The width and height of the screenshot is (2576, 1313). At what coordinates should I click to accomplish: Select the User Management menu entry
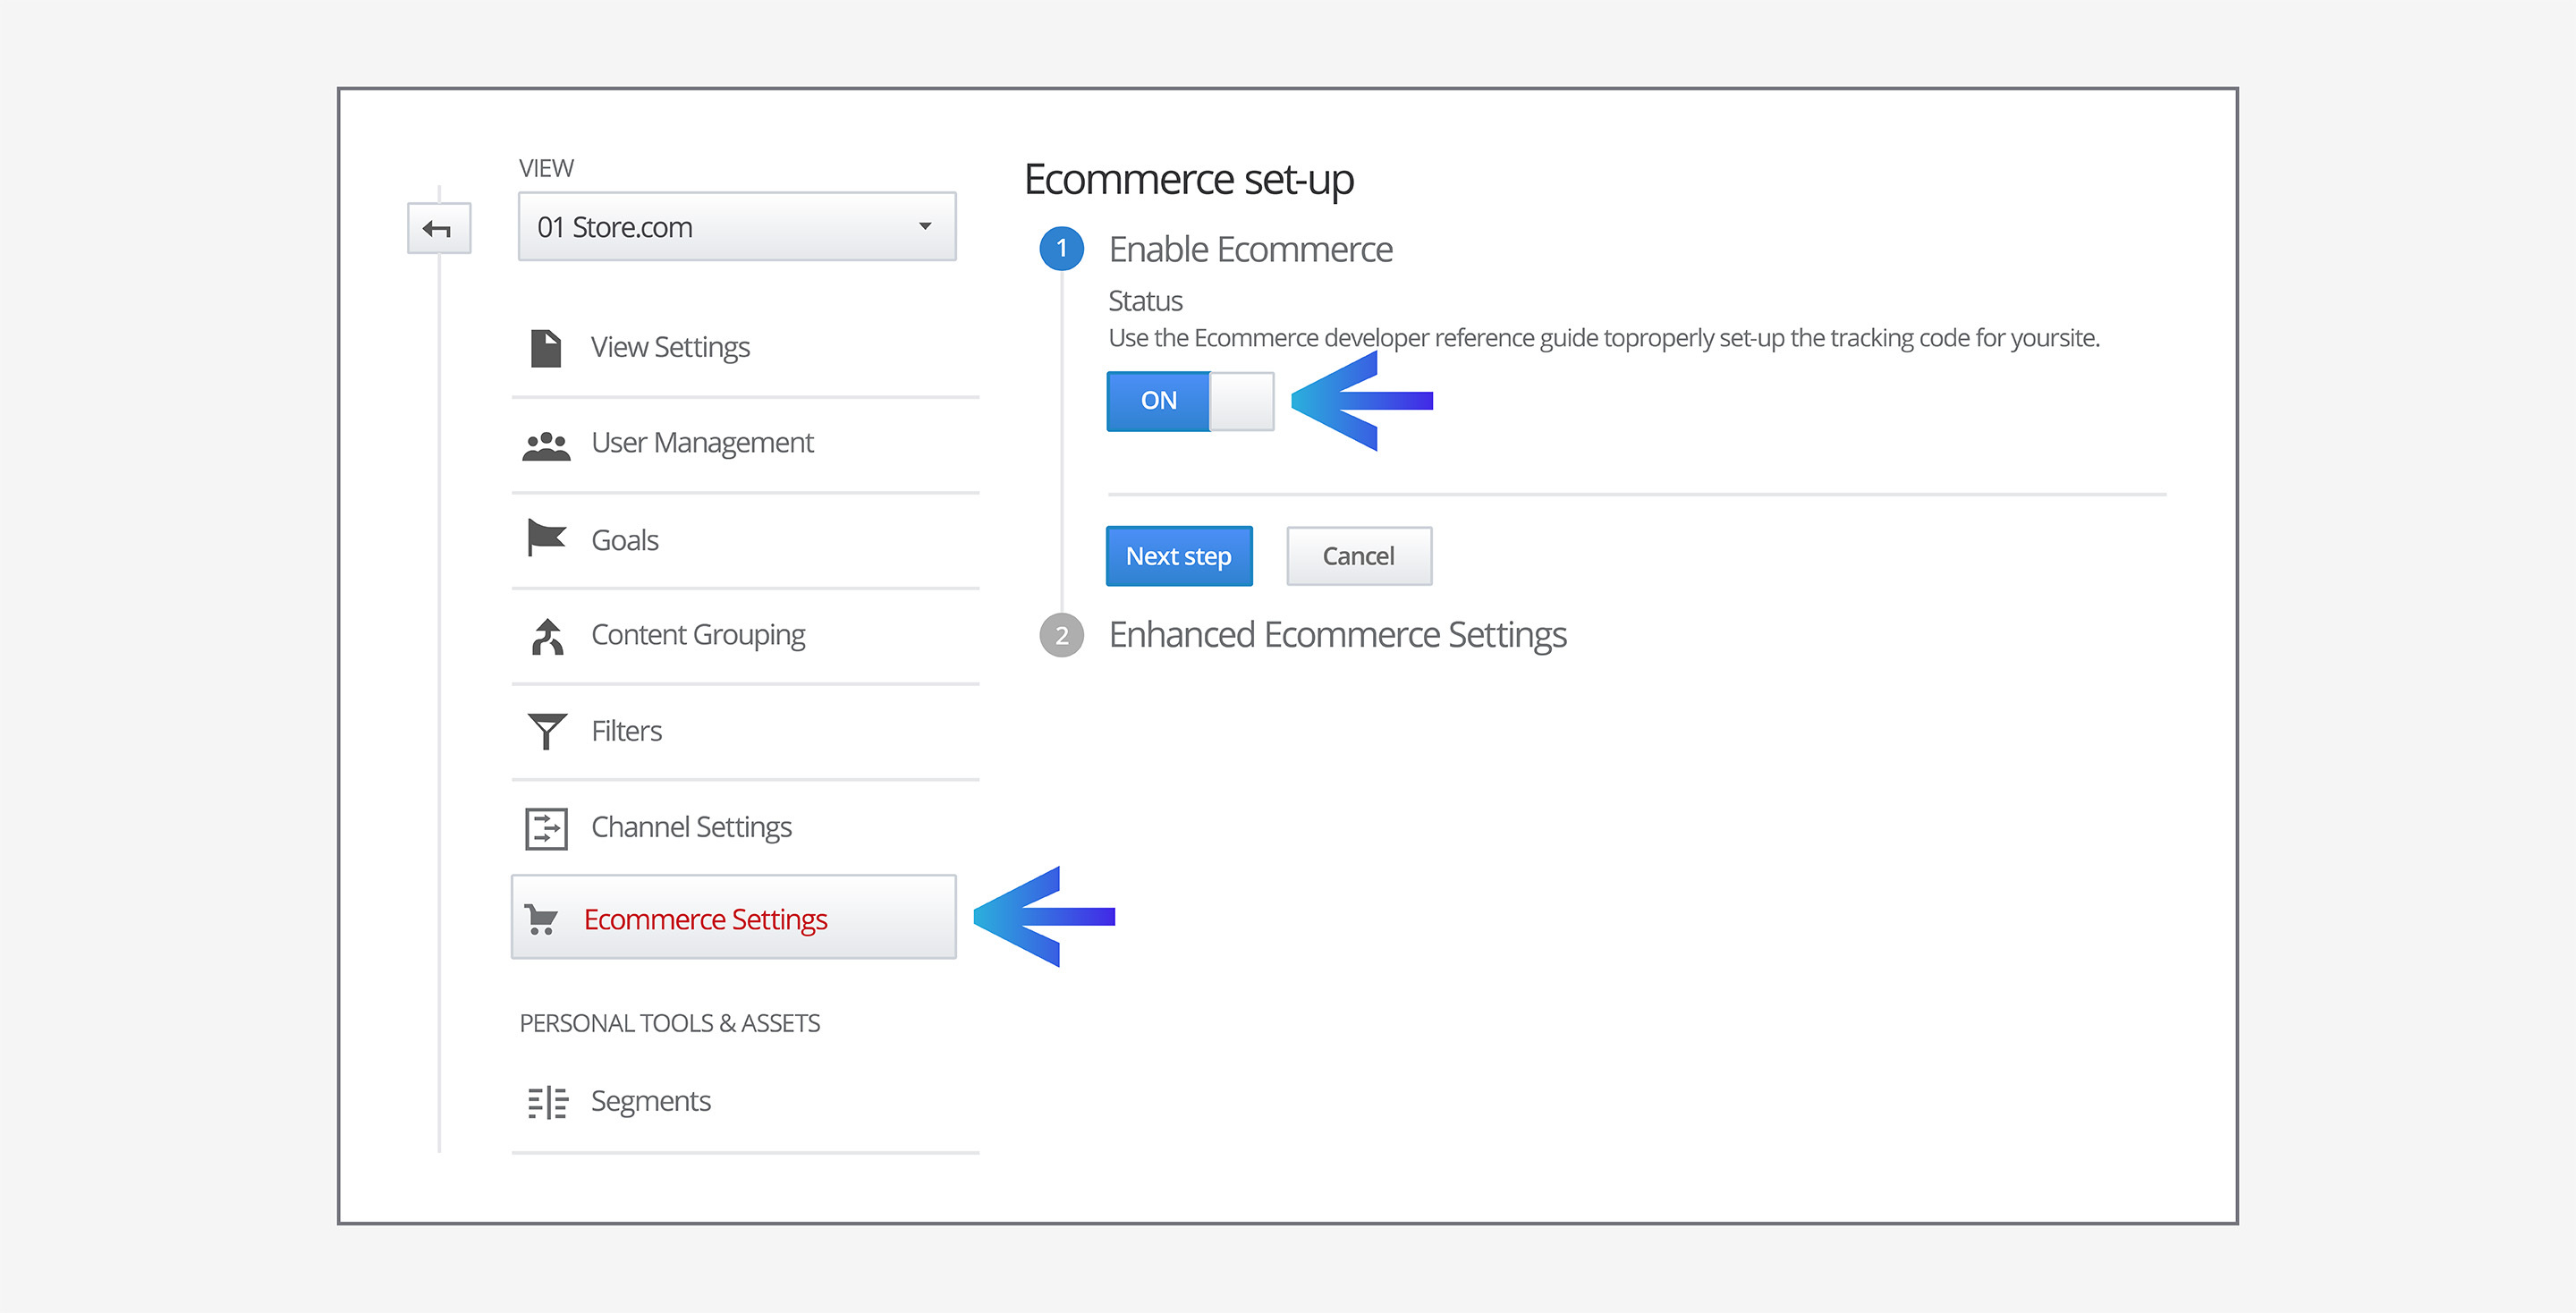(702, 443)
